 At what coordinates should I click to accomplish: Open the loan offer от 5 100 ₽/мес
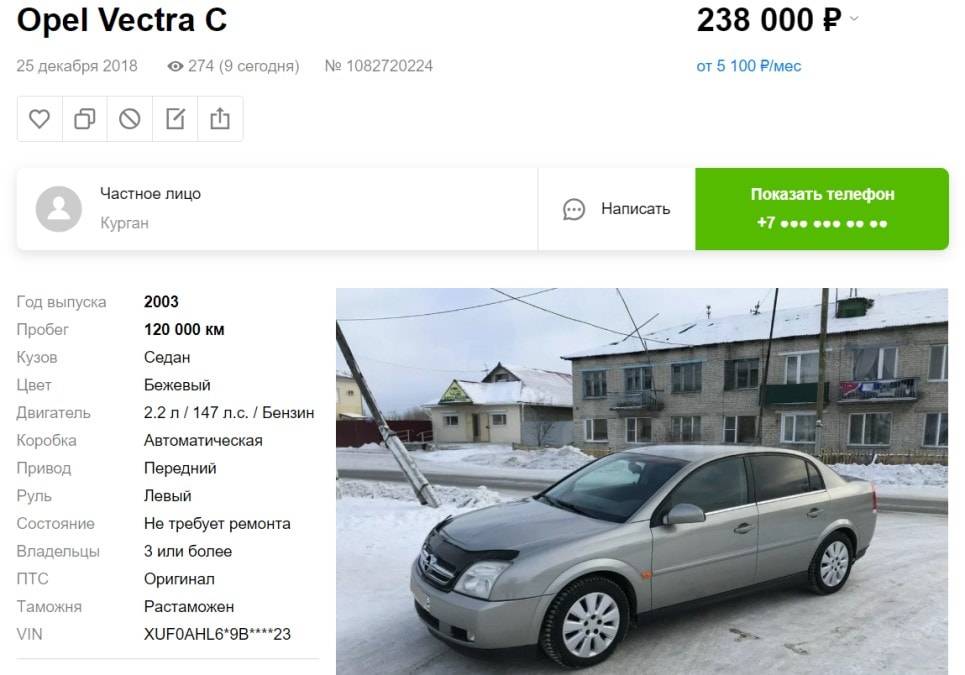(748, 66)
